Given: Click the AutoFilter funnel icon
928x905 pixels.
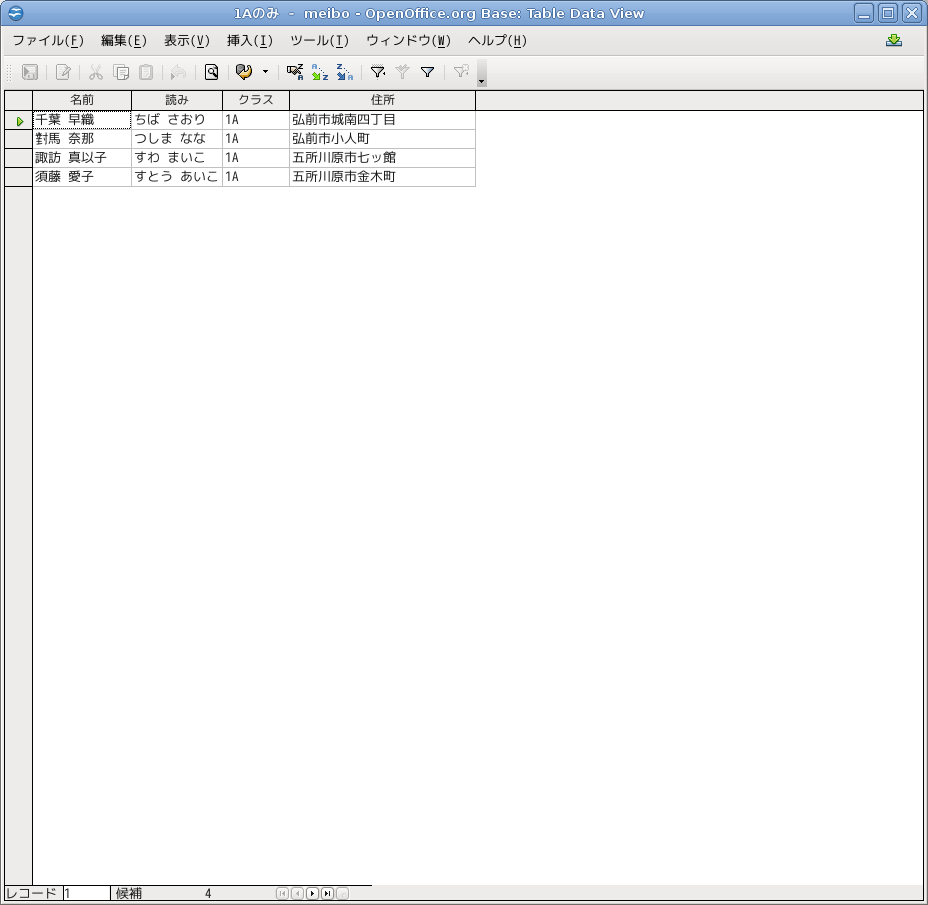Looking at the screenshot, I should pyautogui.click(x=378, y=72).
